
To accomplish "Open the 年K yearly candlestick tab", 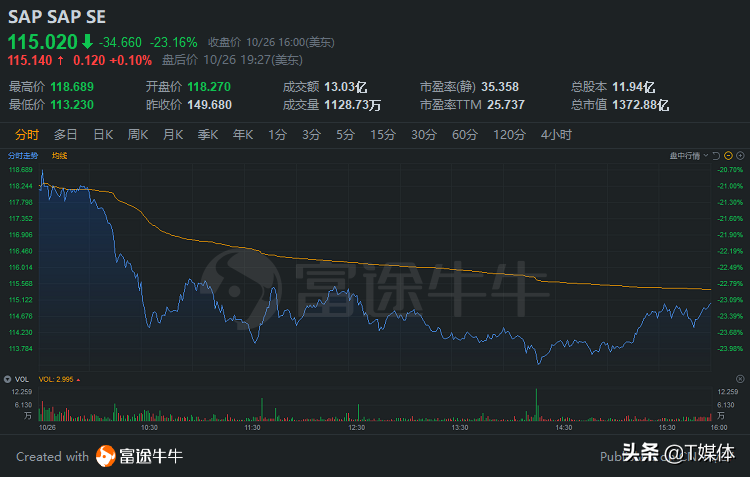I will pyautogui.click(x=243, y=135).
